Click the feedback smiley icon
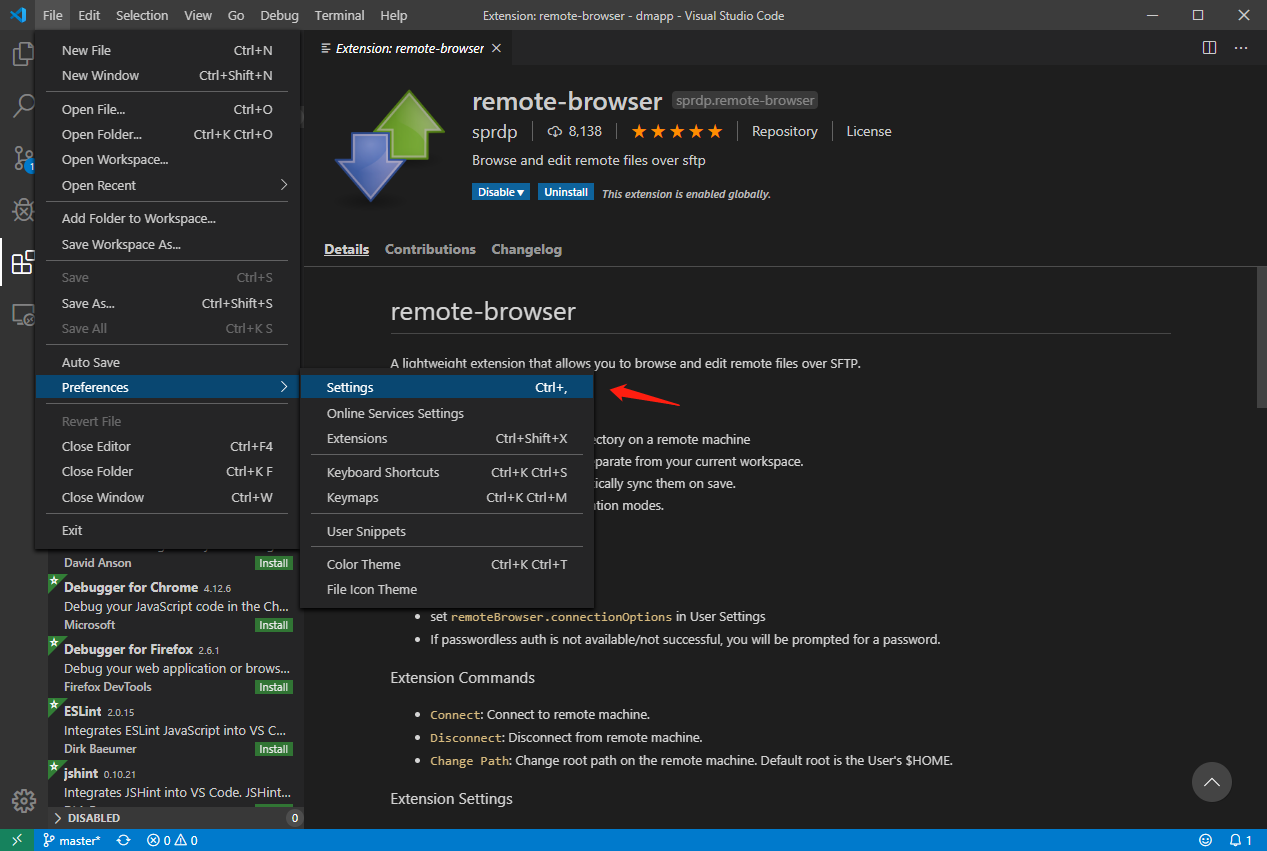Viewport: 1267px width, 851px height. [x=1205, y=840]
